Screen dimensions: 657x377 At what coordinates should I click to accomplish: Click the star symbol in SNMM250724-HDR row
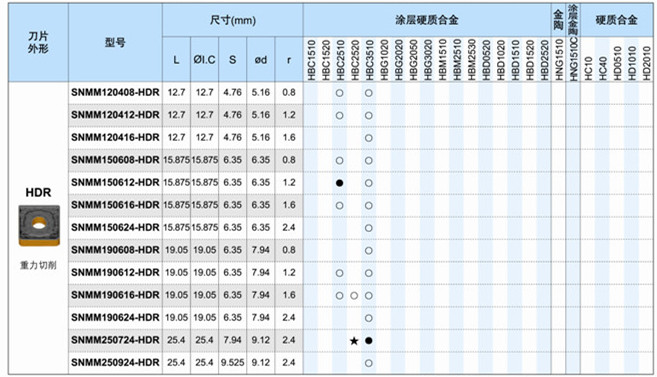(354, 341)
